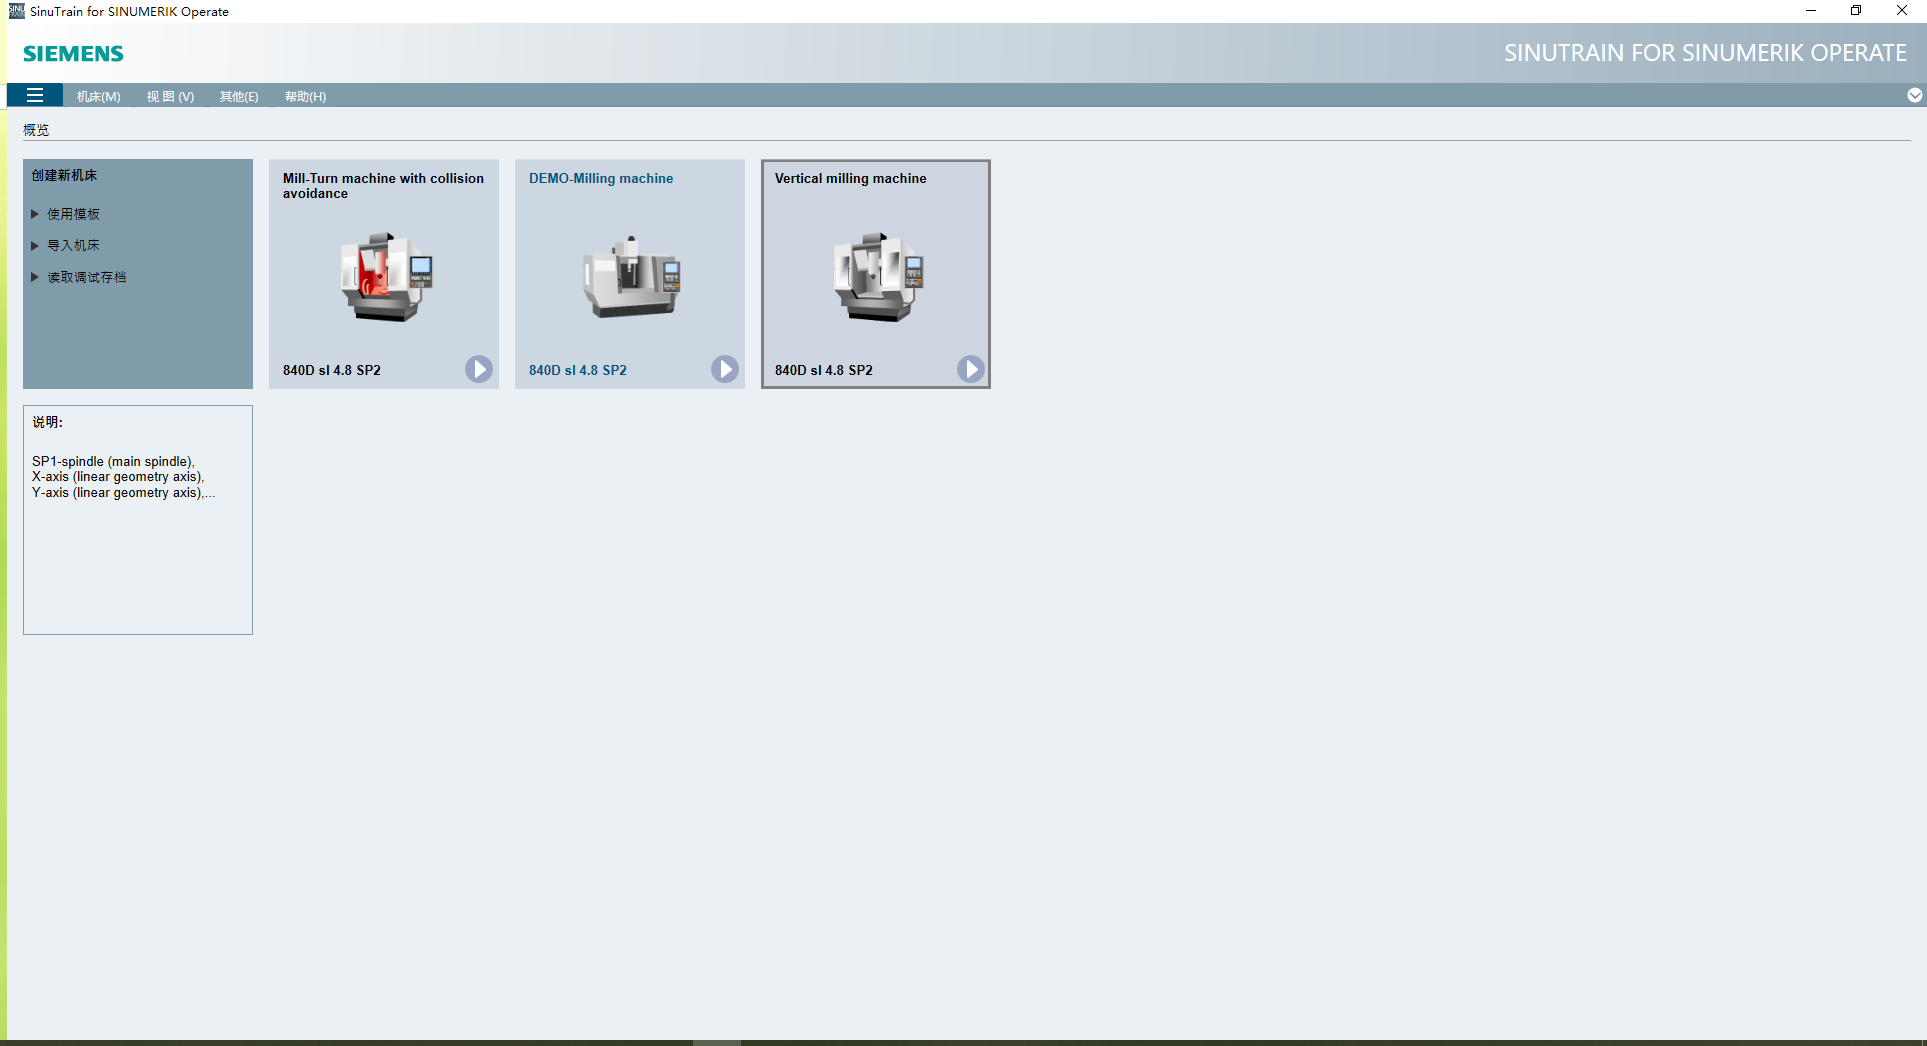Screen dimensions: 1927x1046
Task: Click the SP1-spindle description text
Action: [x=123, y=477]
